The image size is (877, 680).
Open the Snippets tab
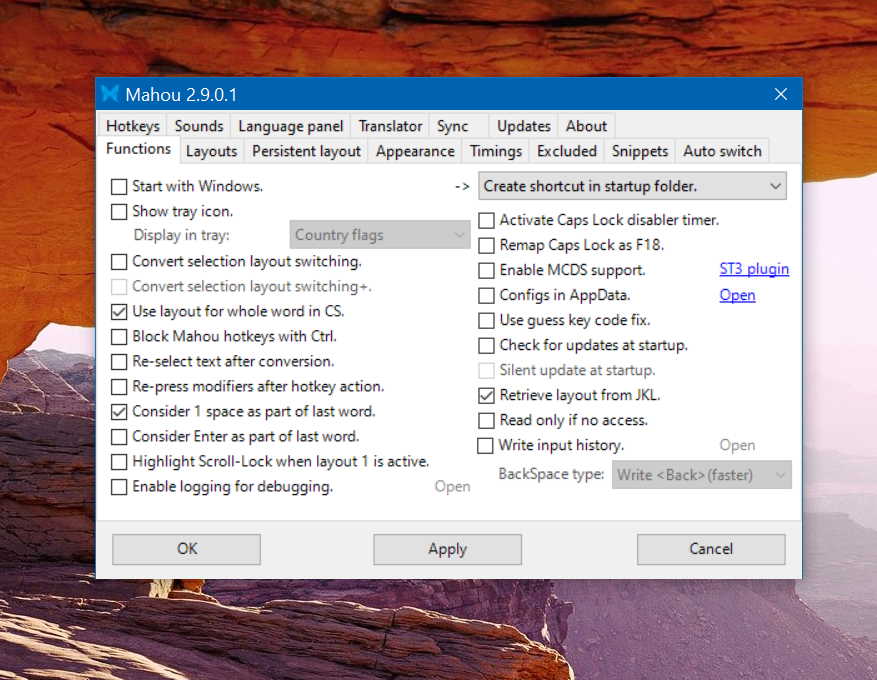640,151
